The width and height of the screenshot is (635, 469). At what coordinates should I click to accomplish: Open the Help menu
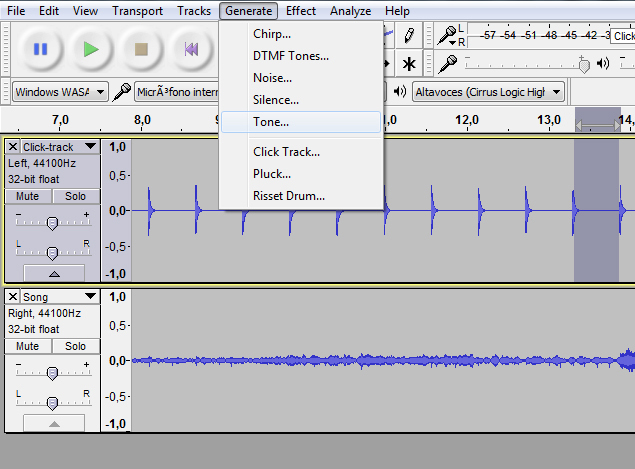397,11
